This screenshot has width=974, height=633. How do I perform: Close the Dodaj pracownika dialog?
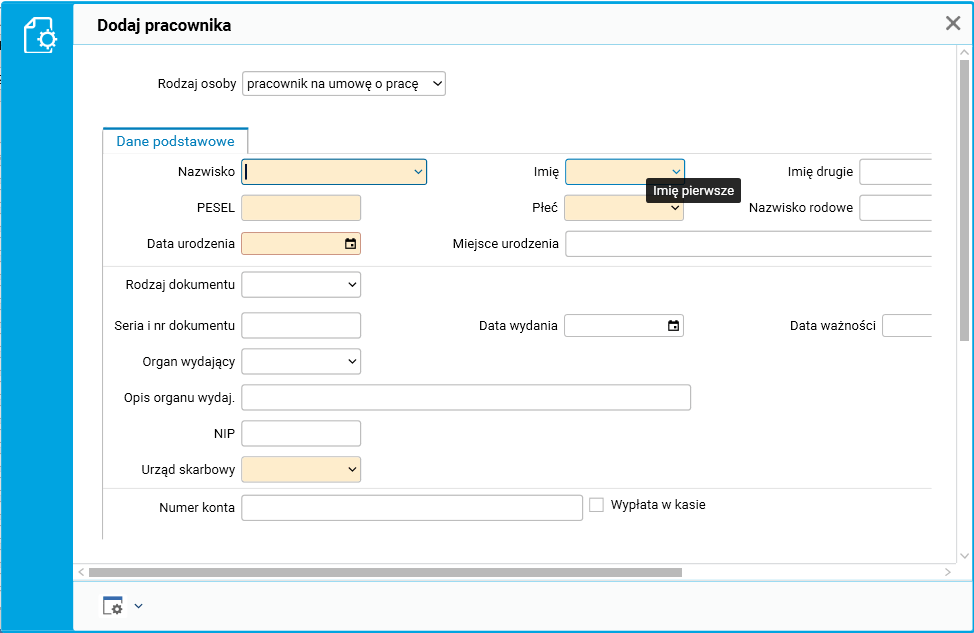point(953,24)
